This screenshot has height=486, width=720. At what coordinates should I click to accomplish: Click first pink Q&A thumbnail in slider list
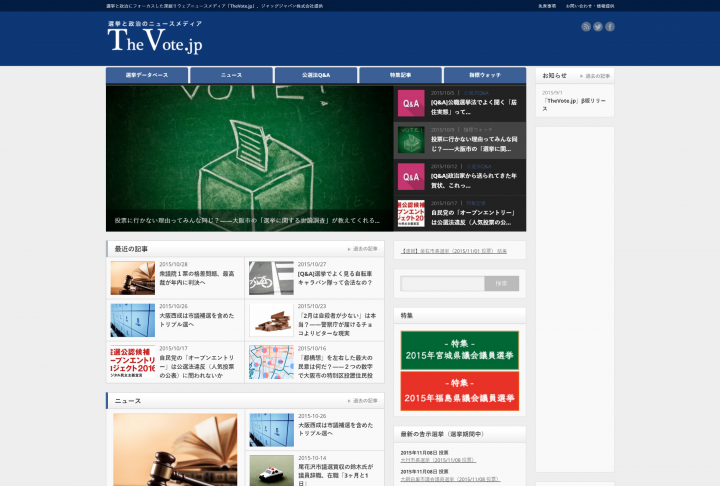coord(411,103)
